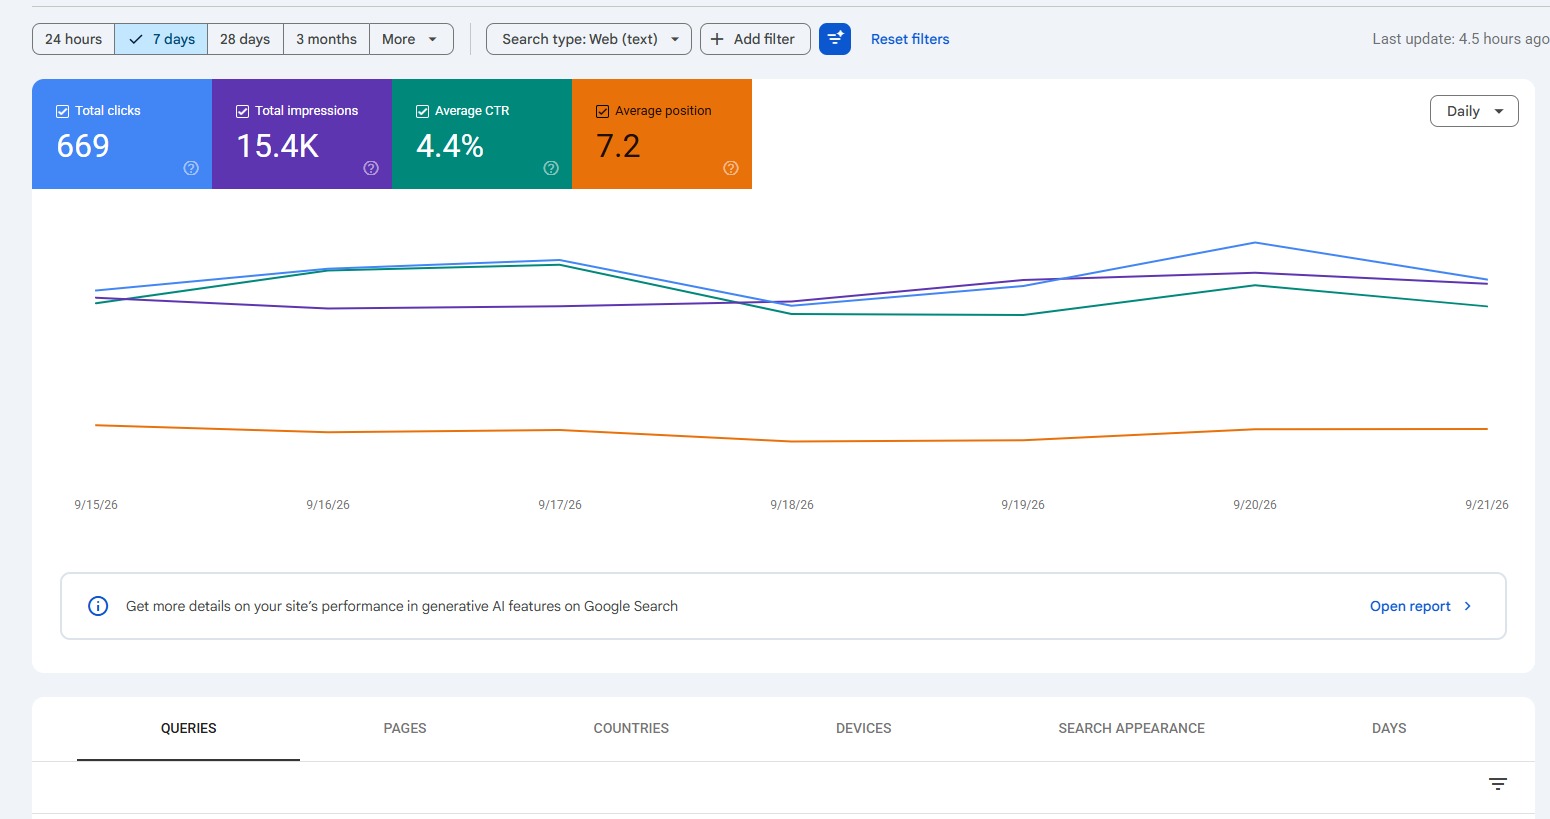
Task: Click the help icon on Average position card
Action: tap(731, 168)
